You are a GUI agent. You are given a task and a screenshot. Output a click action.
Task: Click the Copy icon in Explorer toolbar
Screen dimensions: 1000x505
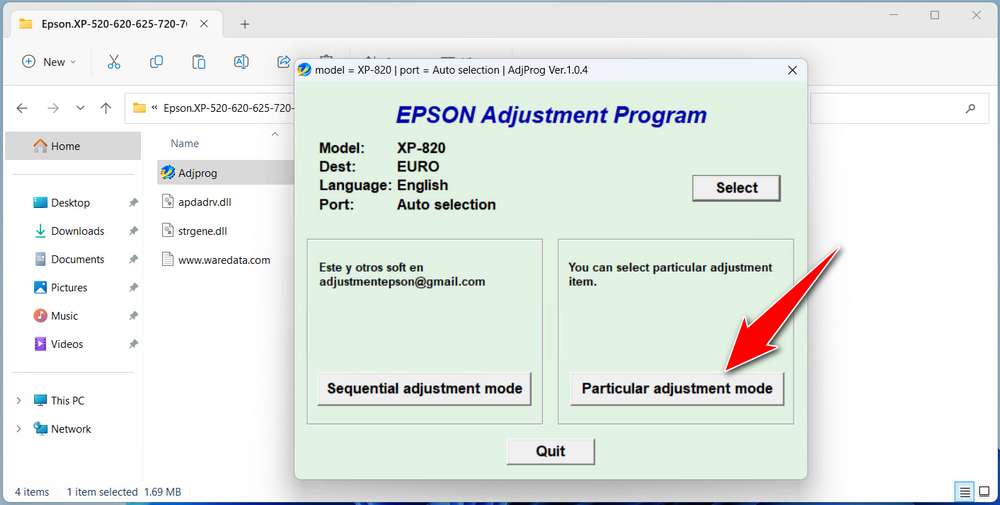tap(156, 62)
